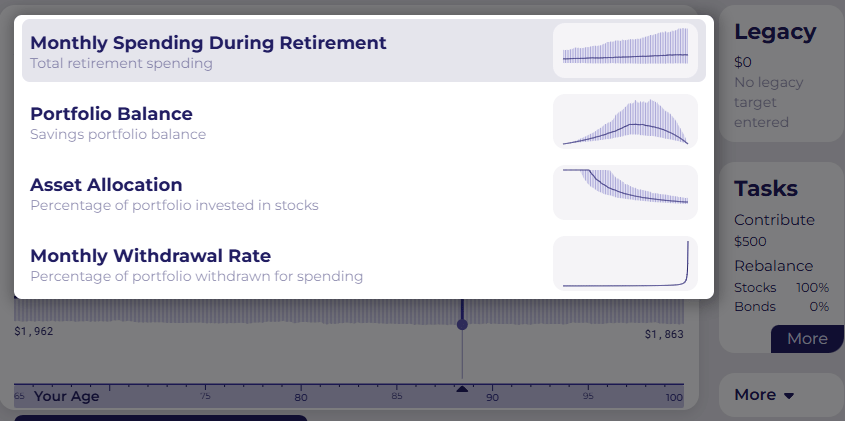
Task: Click the Portfolio Balance mini chart icon
Action: tap(625, 122)
